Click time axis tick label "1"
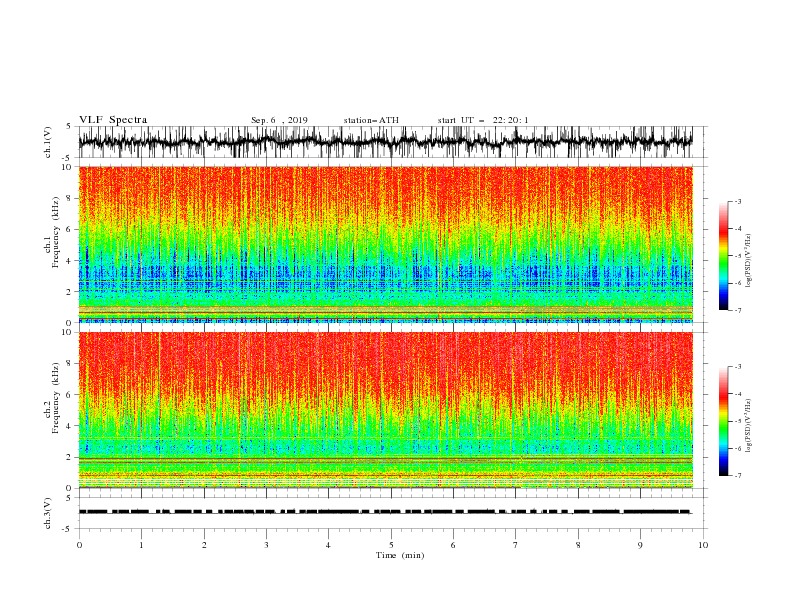This screenshot has width=792, height=612. (x=141, y=545)
